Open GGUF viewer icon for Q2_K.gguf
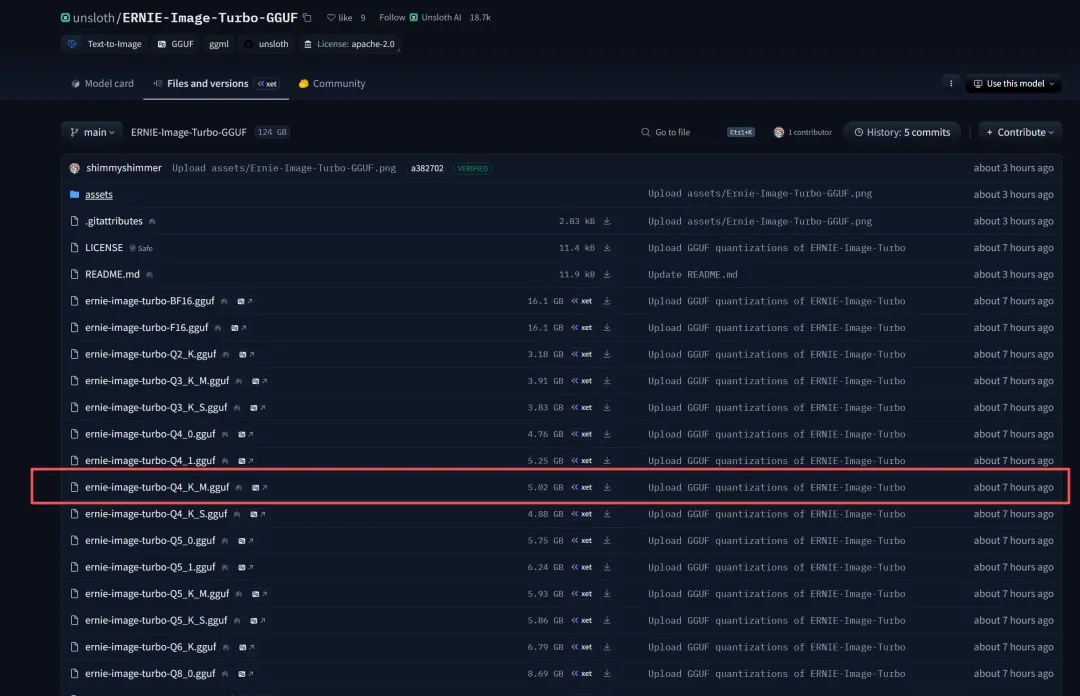1080x696 pixels. click(247, 354)
